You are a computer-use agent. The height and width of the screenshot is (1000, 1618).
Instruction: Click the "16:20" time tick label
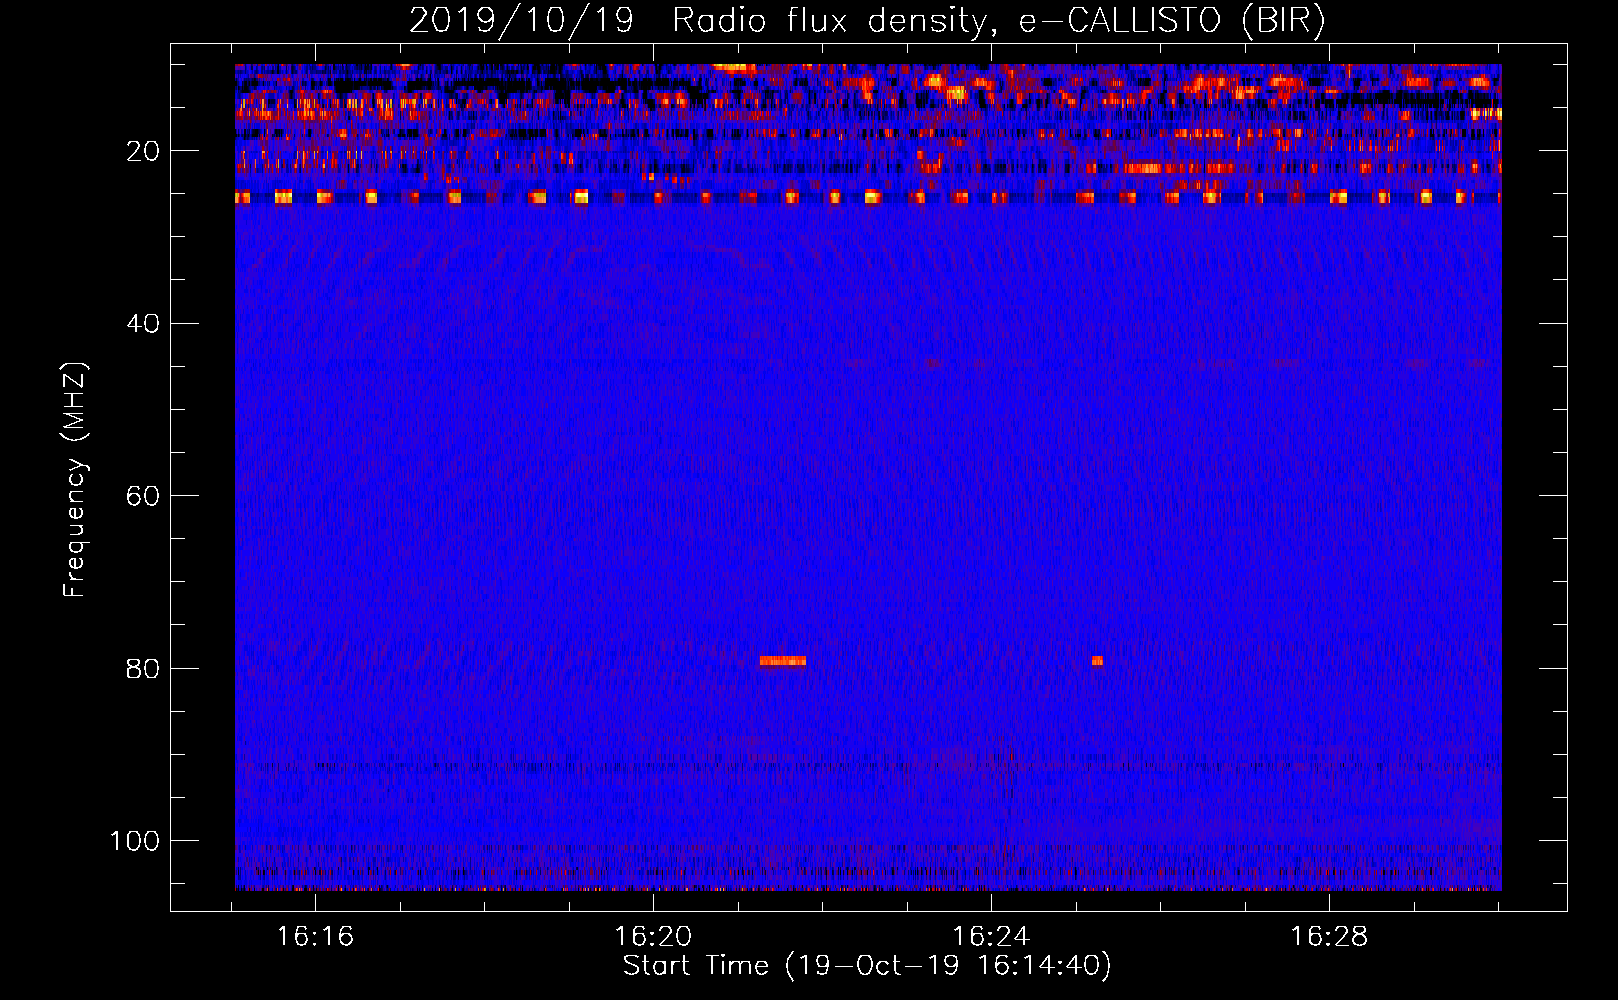[653, 937]
